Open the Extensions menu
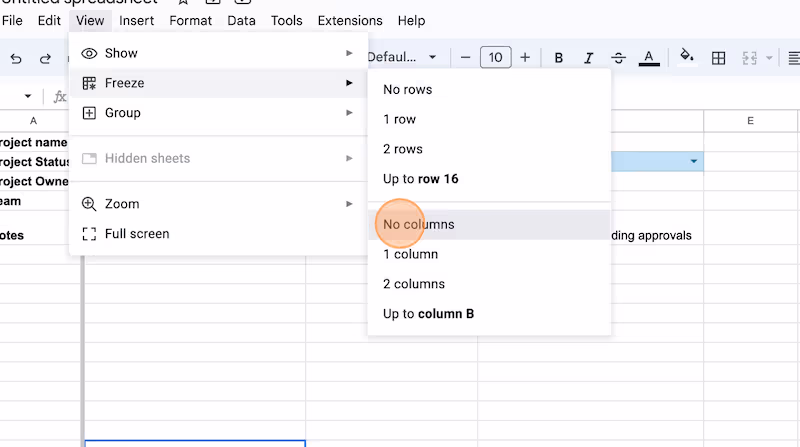The image size is (800, 447). click(350, 20)
